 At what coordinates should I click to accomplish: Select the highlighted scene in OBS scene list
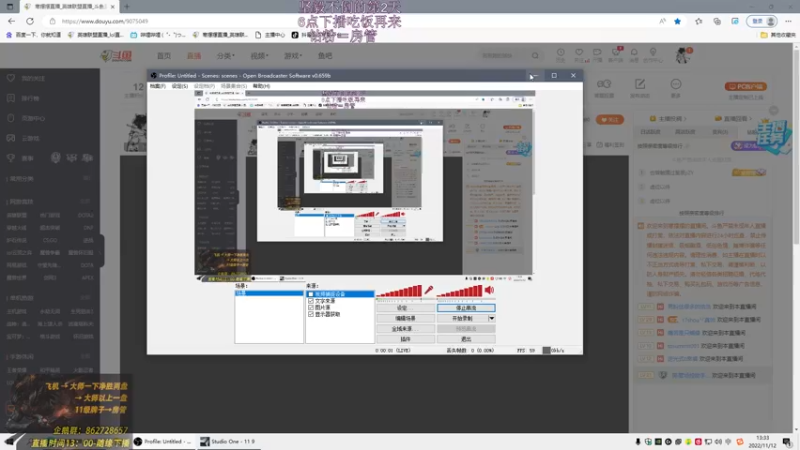pos(269,293)
